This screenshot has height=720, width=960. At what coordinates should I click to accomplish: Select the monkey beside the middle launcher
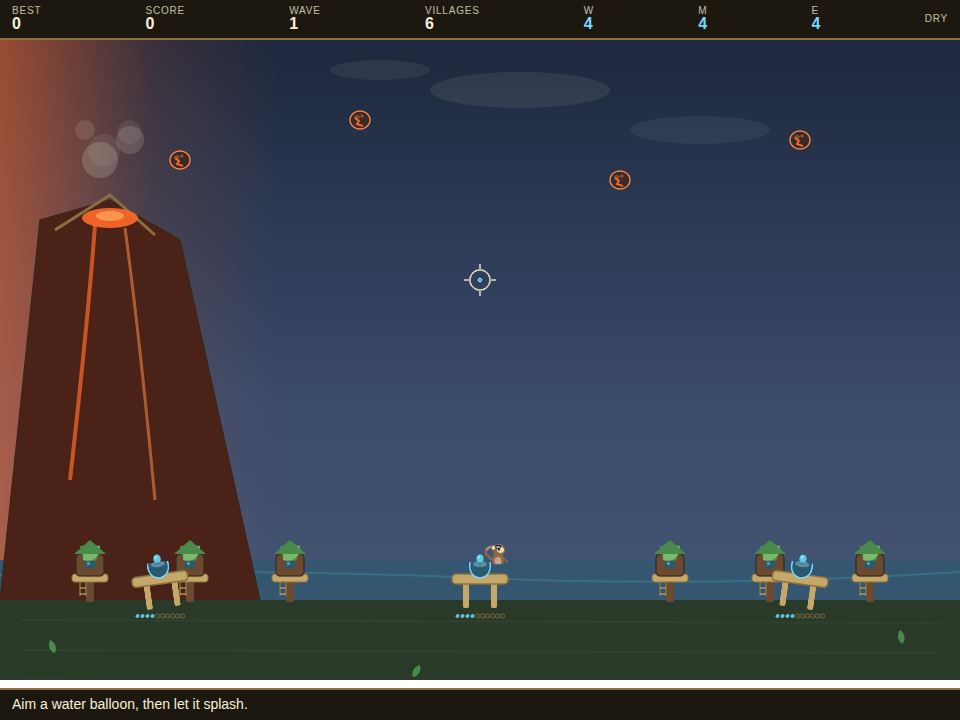(x=497, y=554)
